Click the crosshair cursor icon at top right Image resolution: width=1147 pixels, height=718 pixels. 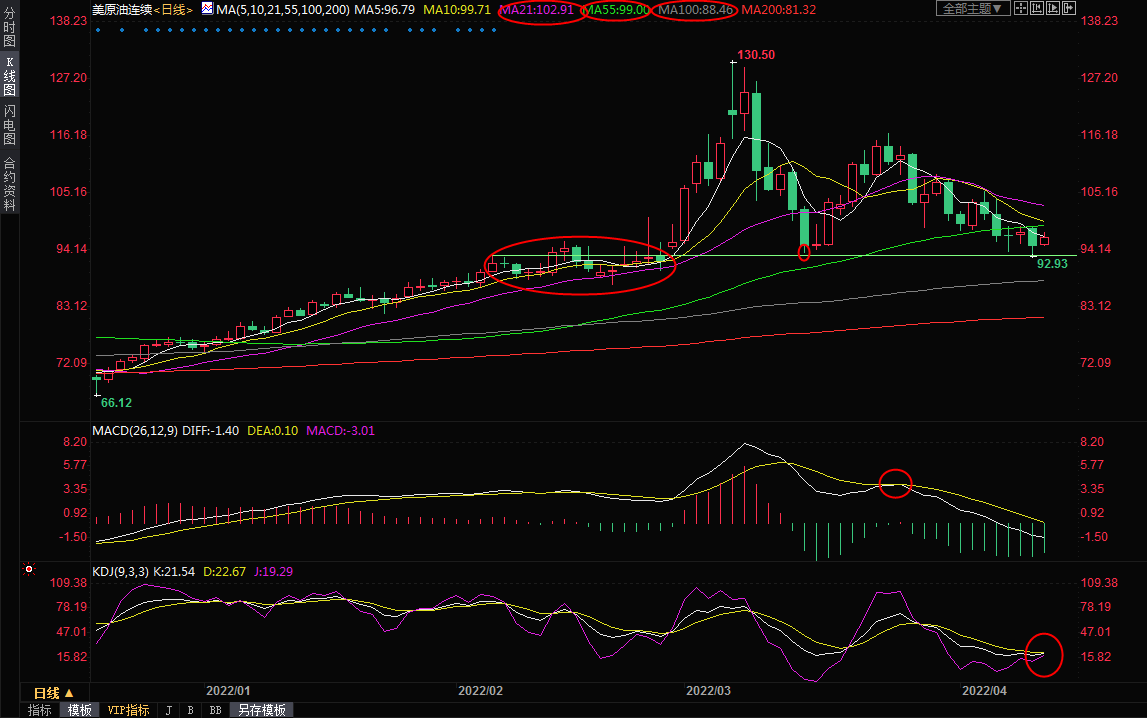pyautogui.click(x=1021, y=9)
